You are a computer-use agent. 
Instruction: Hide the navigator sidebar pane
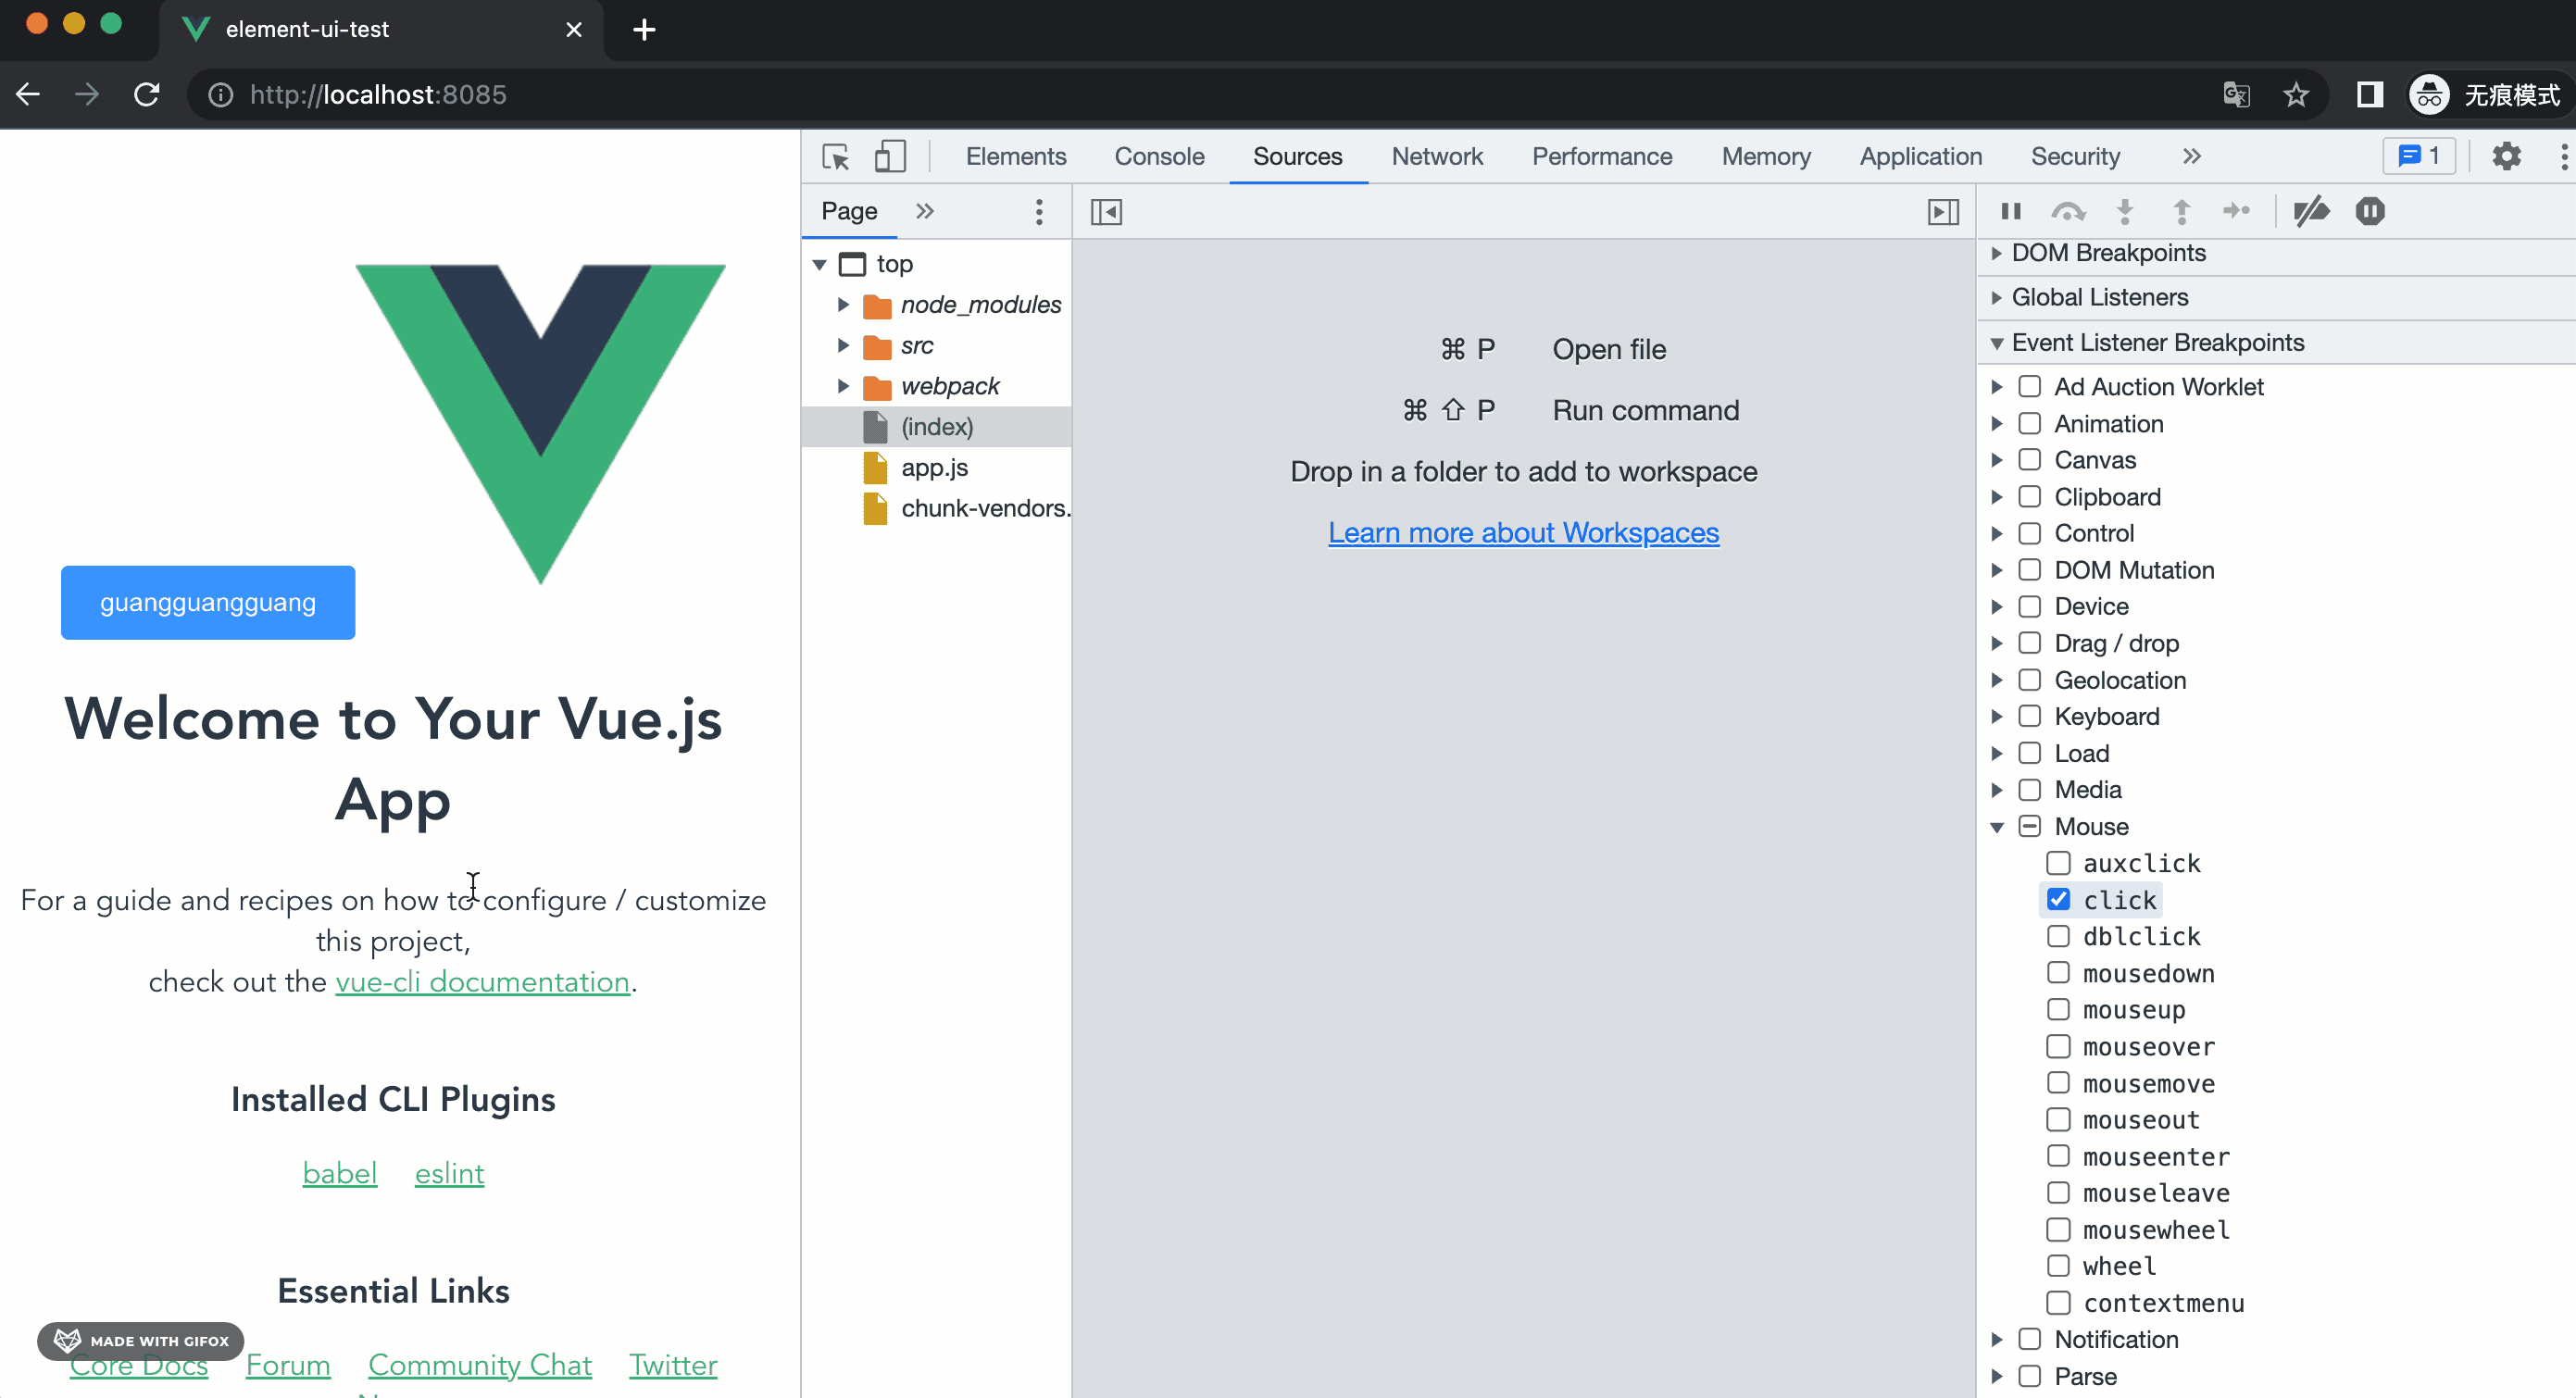pos(1106,212)
